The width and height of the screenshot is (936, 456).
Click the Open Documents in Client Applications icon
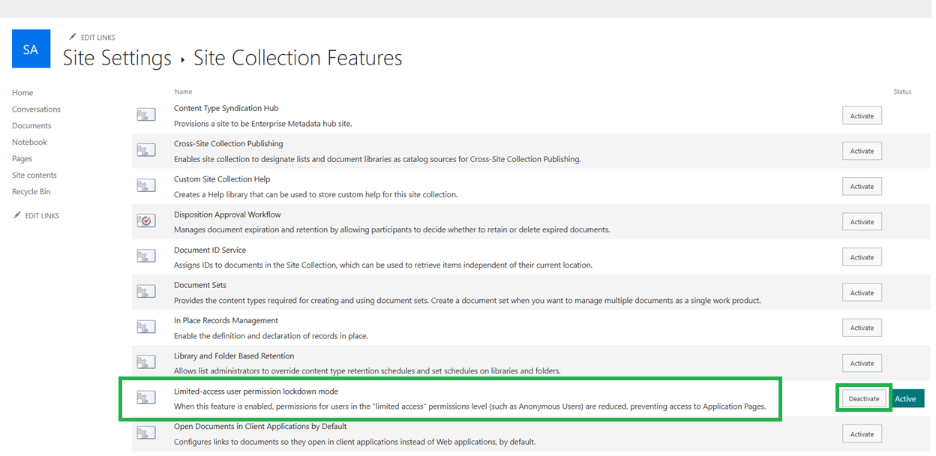pyautogui.click(x=146, y=434)
